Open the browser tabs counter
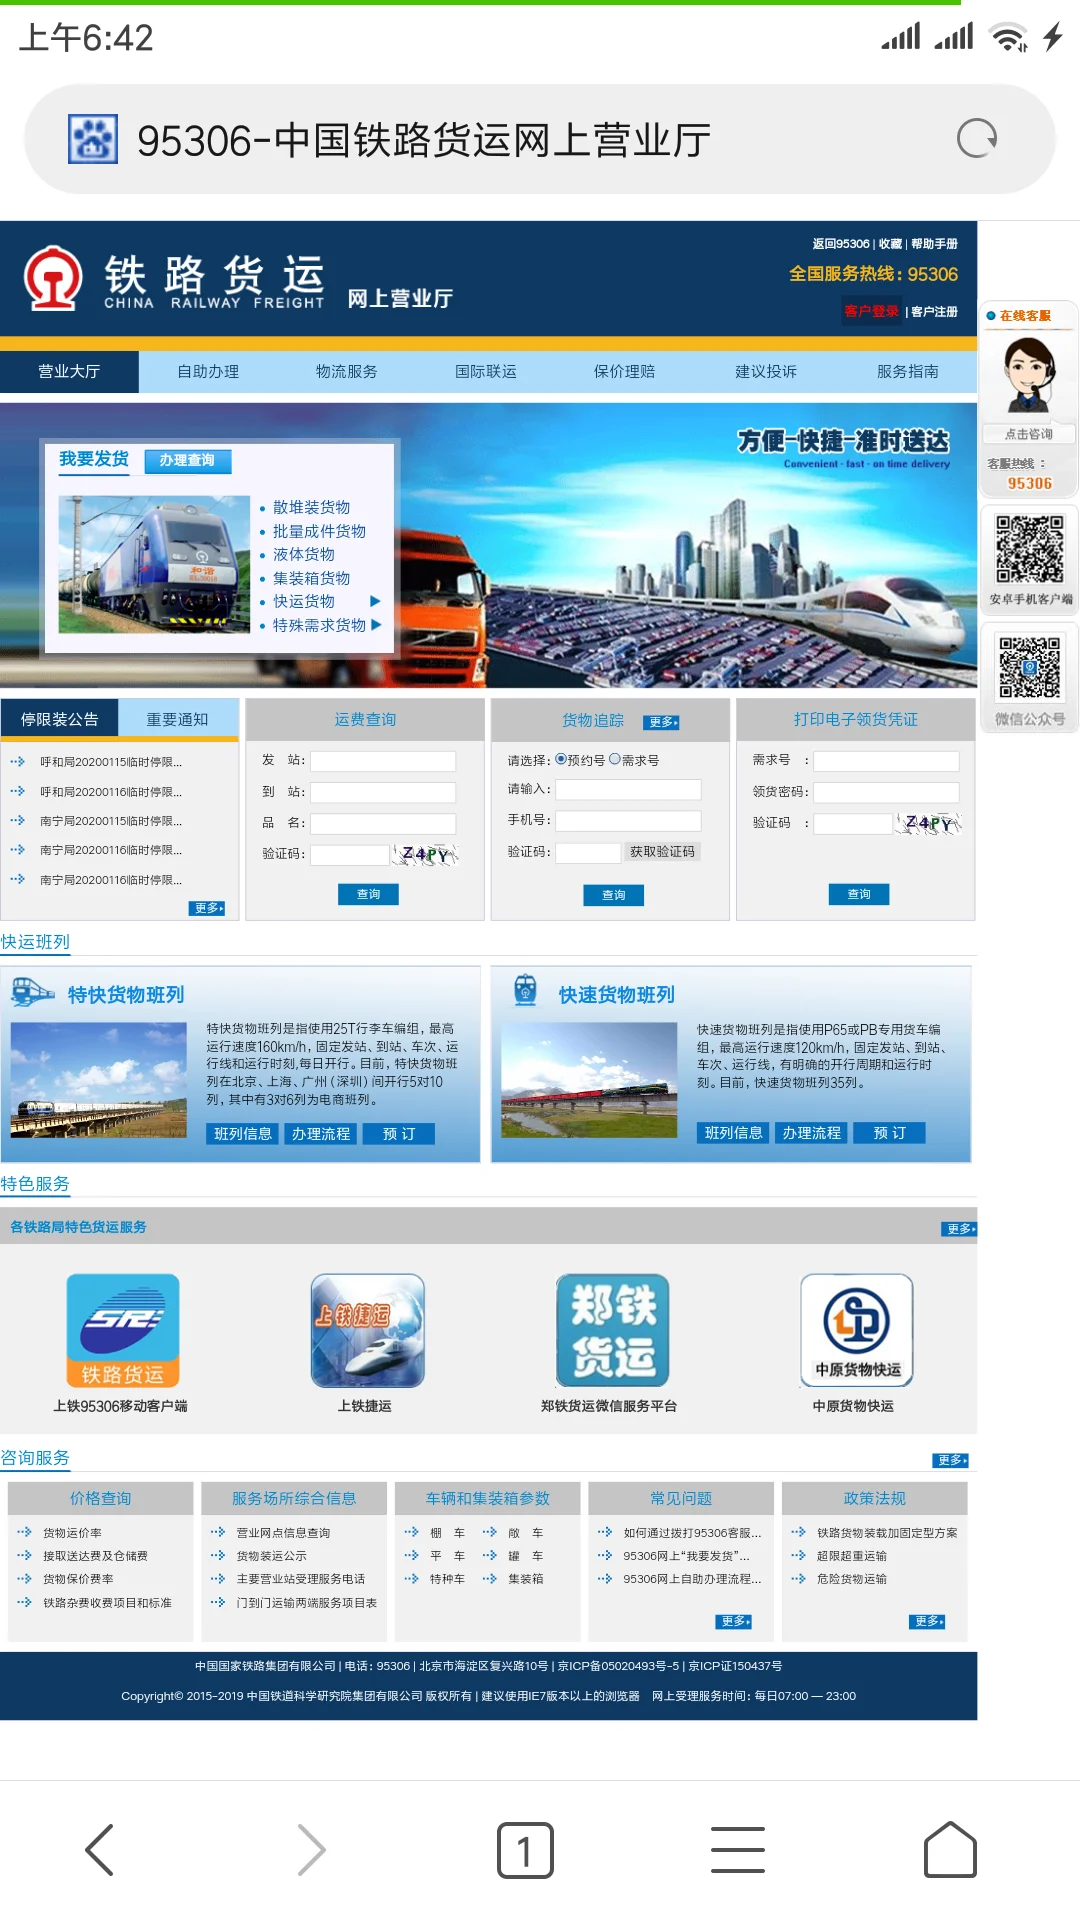This screenshot has height=1920, width=1080. tap(525, 1850)
